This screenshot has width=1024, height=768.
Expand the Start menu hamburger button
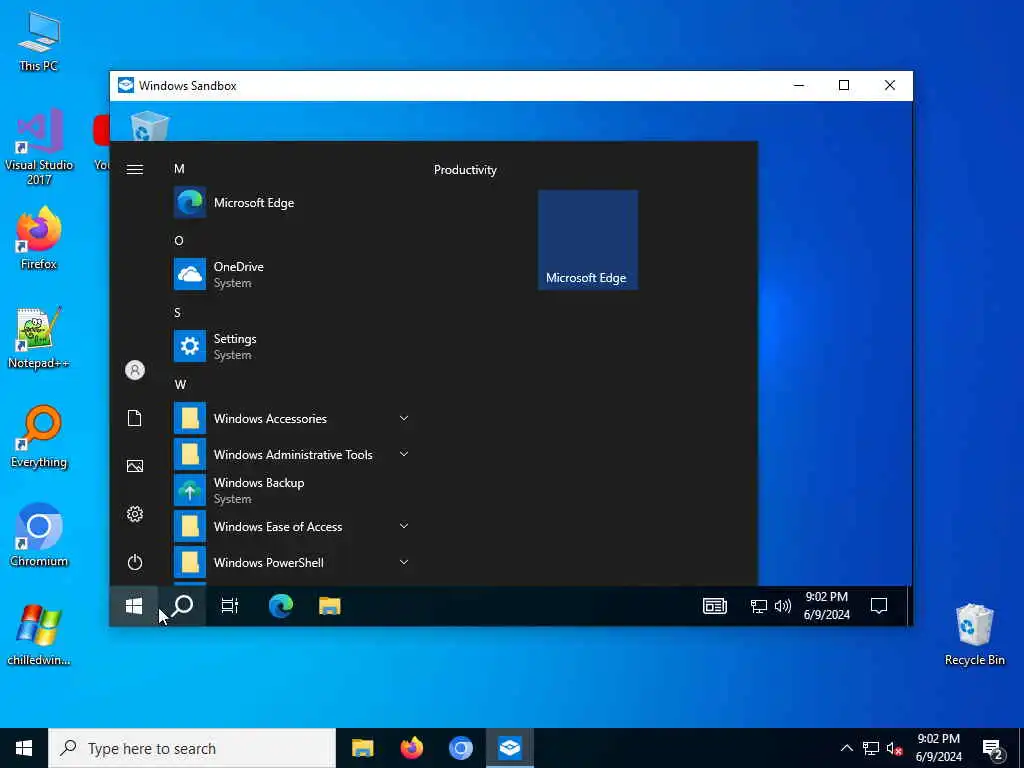(135, 170)
